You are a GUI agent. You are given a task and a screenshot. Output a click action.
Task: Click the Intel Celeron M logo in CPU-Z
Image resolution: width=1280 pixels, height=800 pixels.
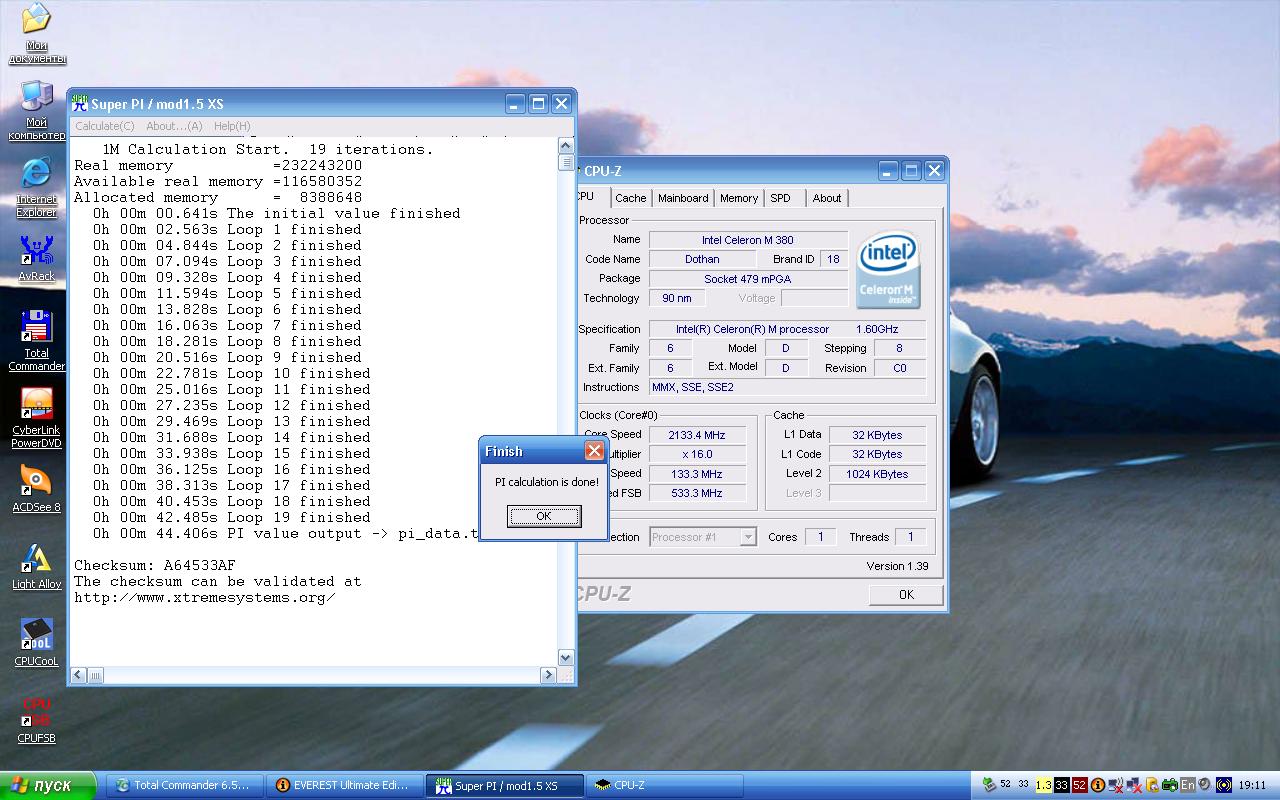(889, 270)
